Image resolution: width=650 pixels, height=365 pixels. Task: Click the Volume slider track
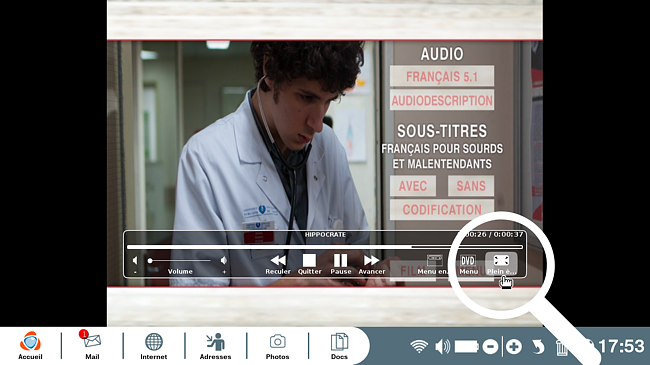[x=179, y=260]
